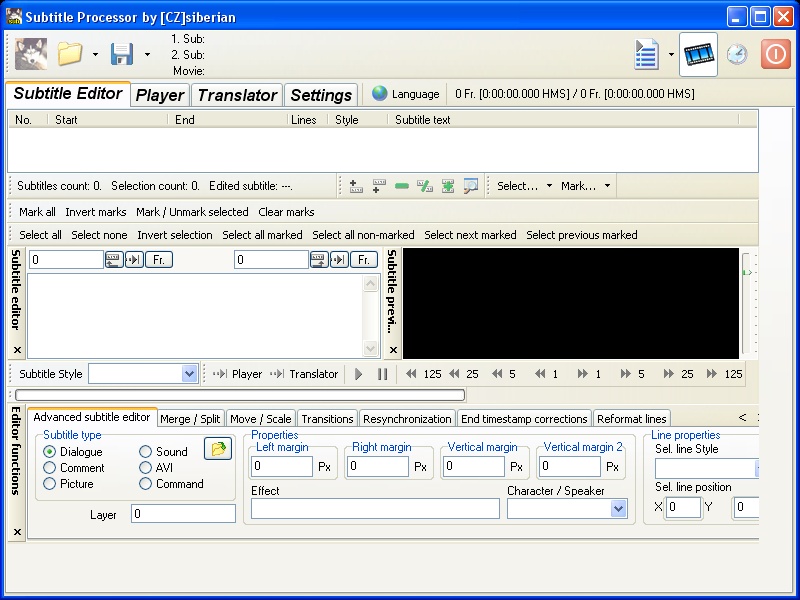Open the Select... dropdown menu

(524, 186)
